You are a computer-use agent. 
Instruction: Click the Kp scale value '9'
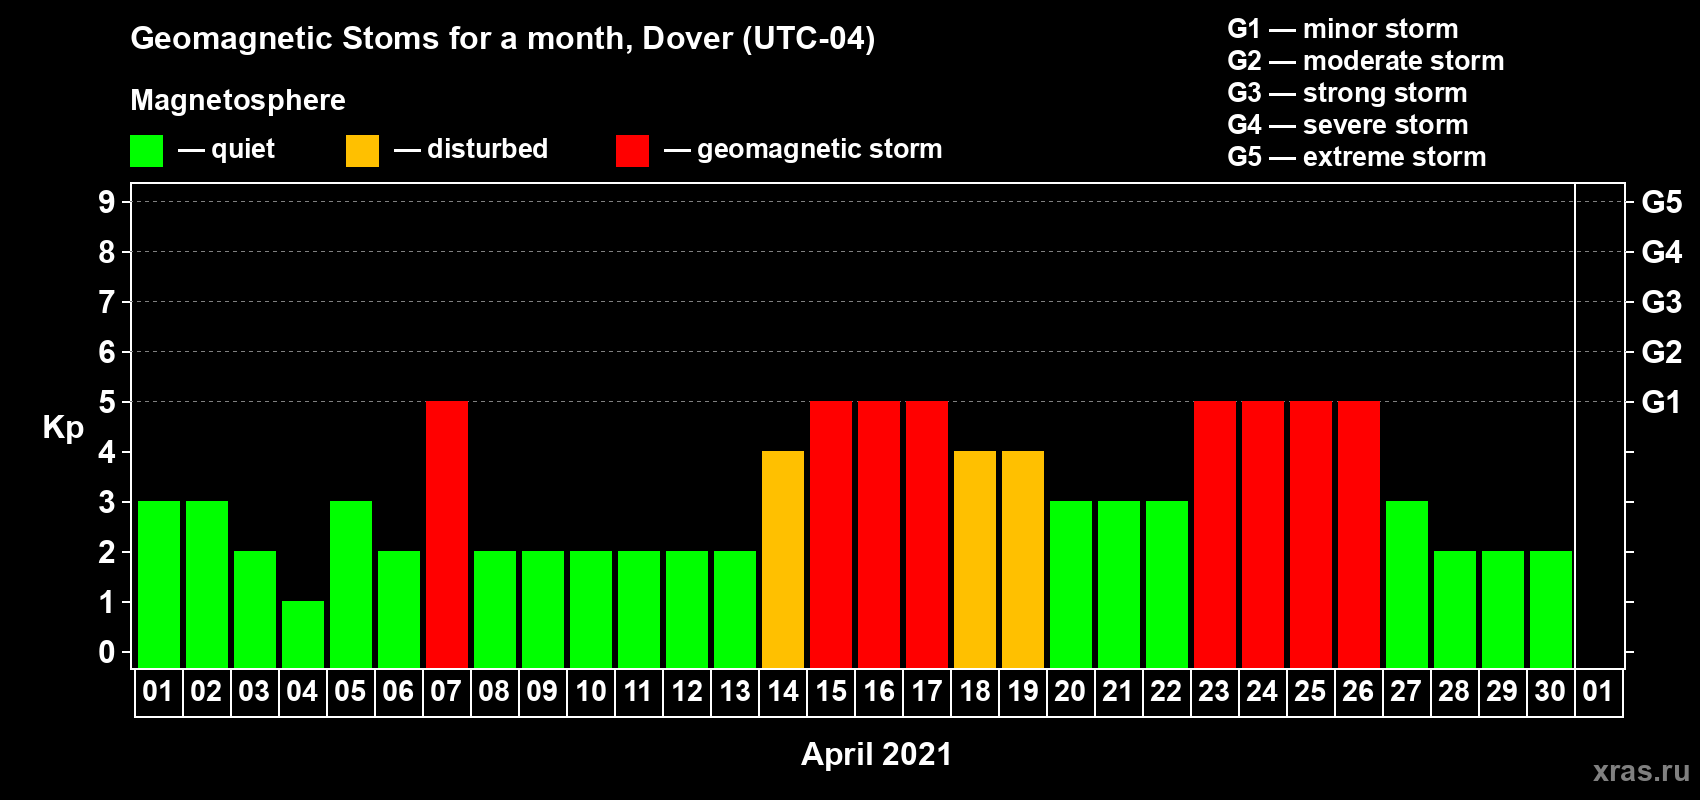107,202
